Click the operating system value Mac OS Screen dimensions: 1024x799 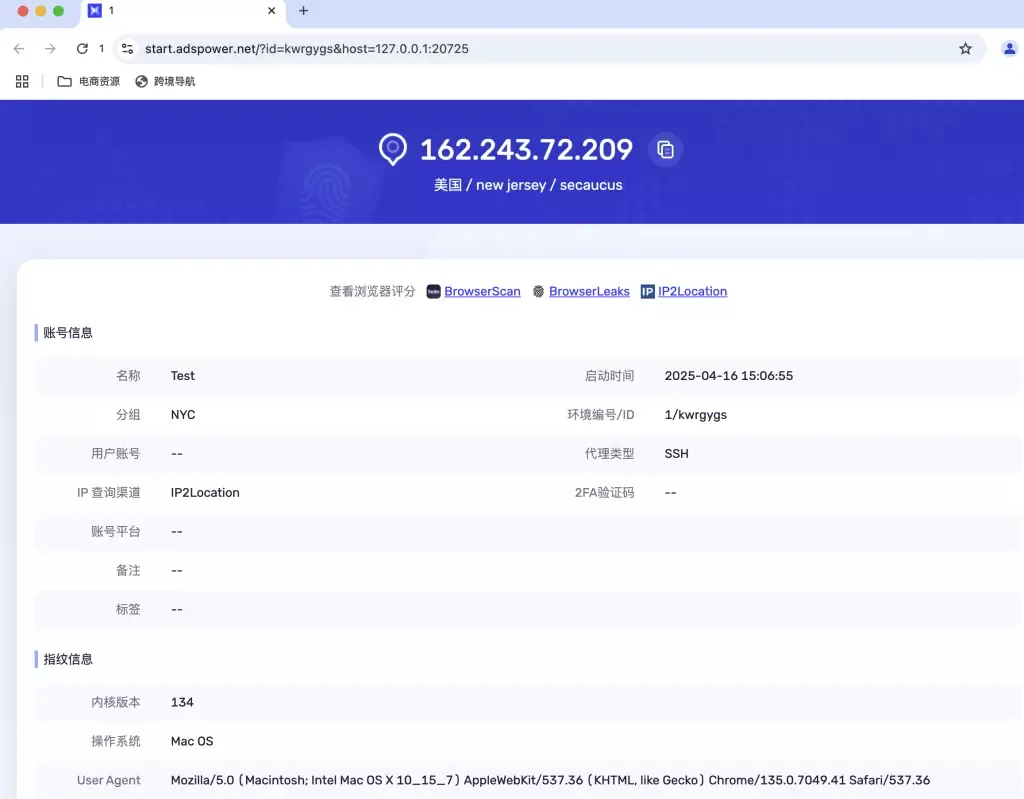pyautogui.click(x=192, y=741)
